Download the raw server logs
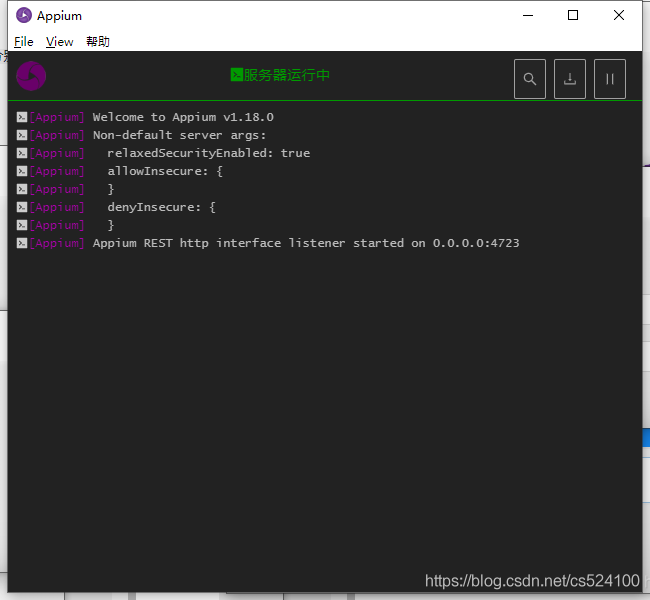This screenshot has width=650, height=600. tap(570, 79)
